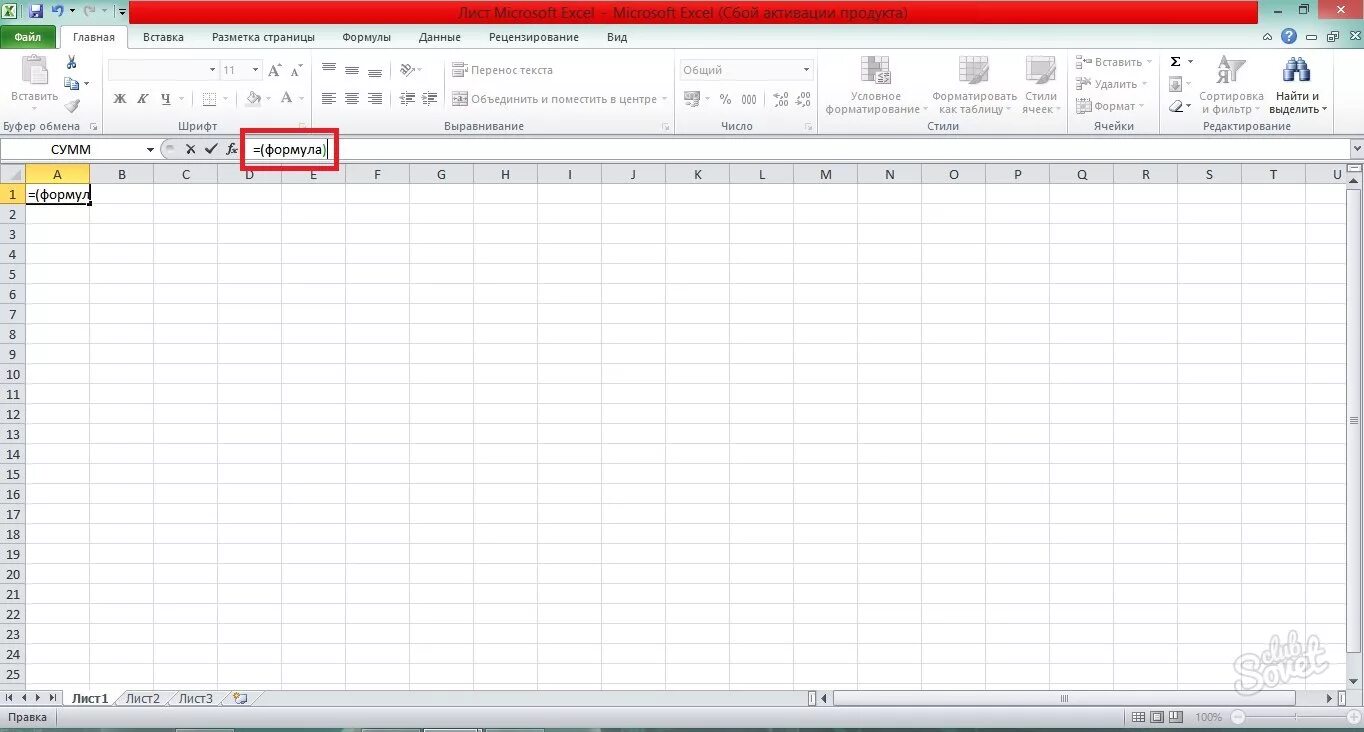Toggle align text left
1364x732 pixels.
tap(328, 99)
